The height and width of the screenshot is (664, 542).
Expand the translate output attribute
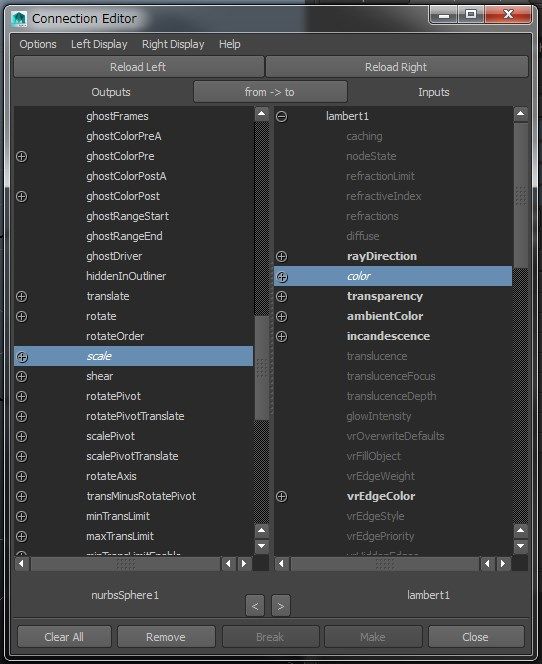tap(22, 296)
